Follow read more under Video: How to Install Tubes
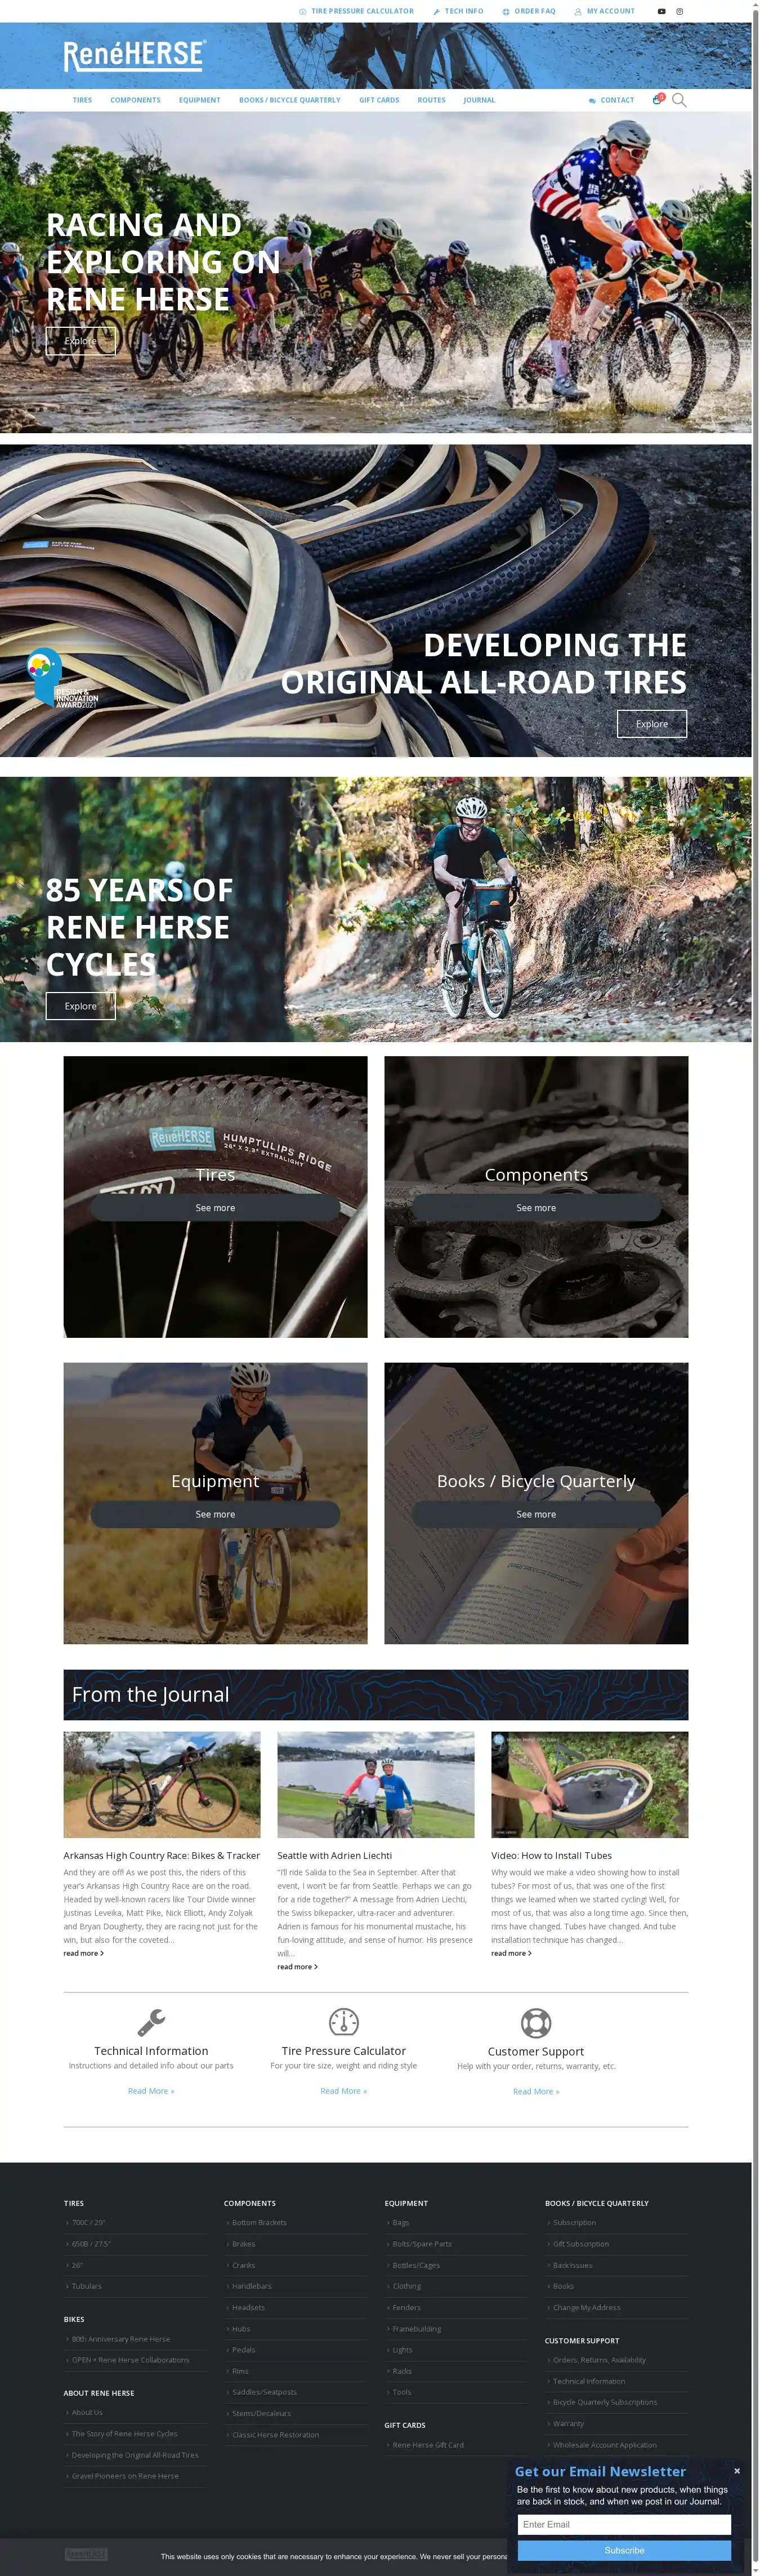The height and width of the screenshot is (2576, 760). click(x=511, y=1953)
